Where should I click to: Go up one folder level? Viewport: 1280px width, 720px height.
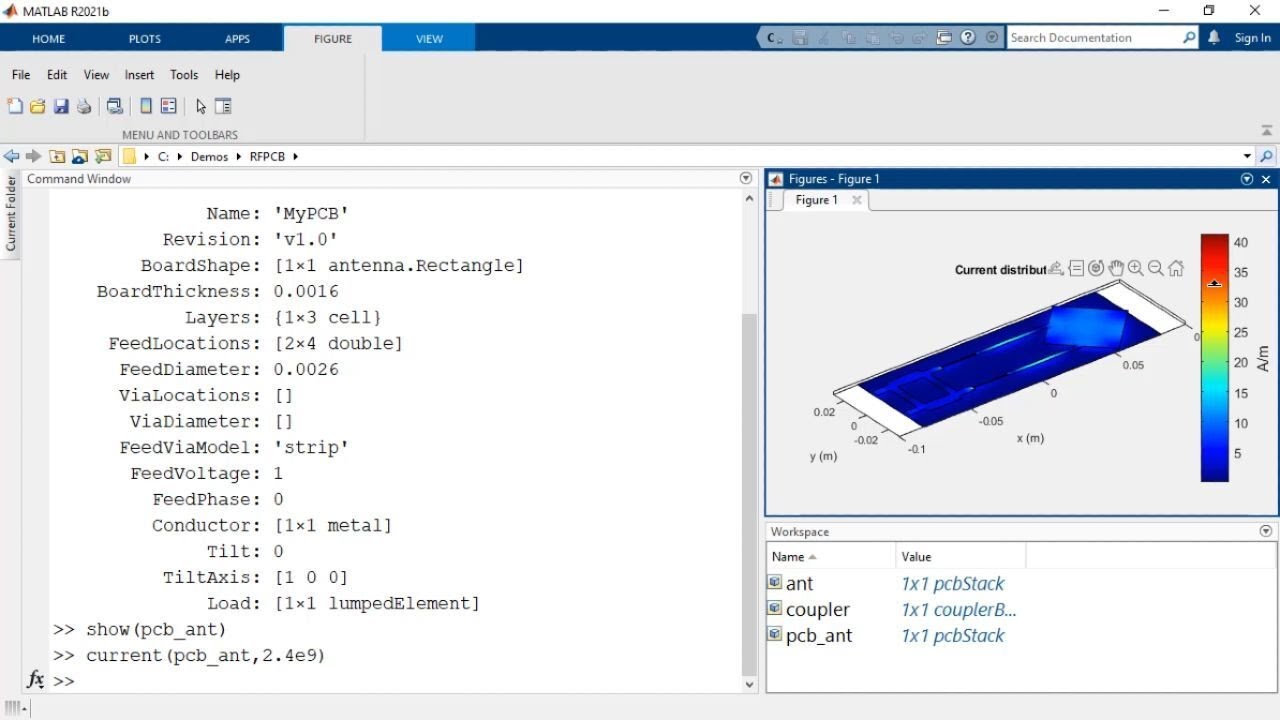coord(57,156)
